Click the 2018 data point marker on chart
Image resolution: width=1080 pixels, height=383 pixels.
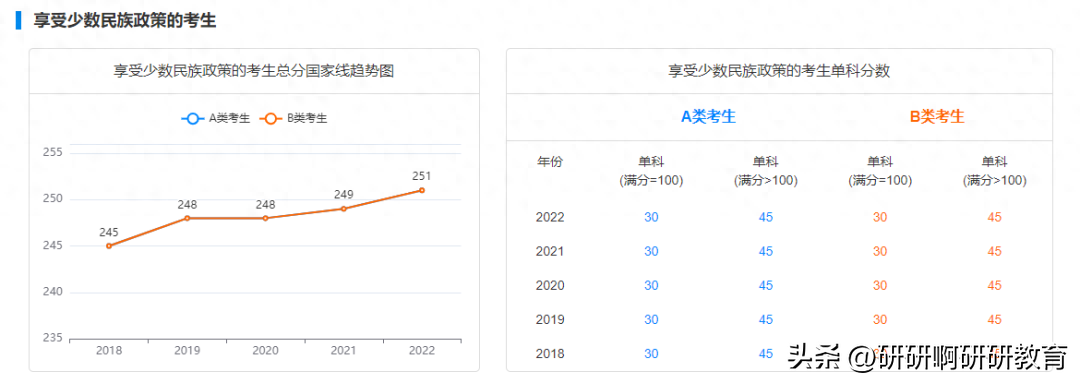(x=109, y=246)
